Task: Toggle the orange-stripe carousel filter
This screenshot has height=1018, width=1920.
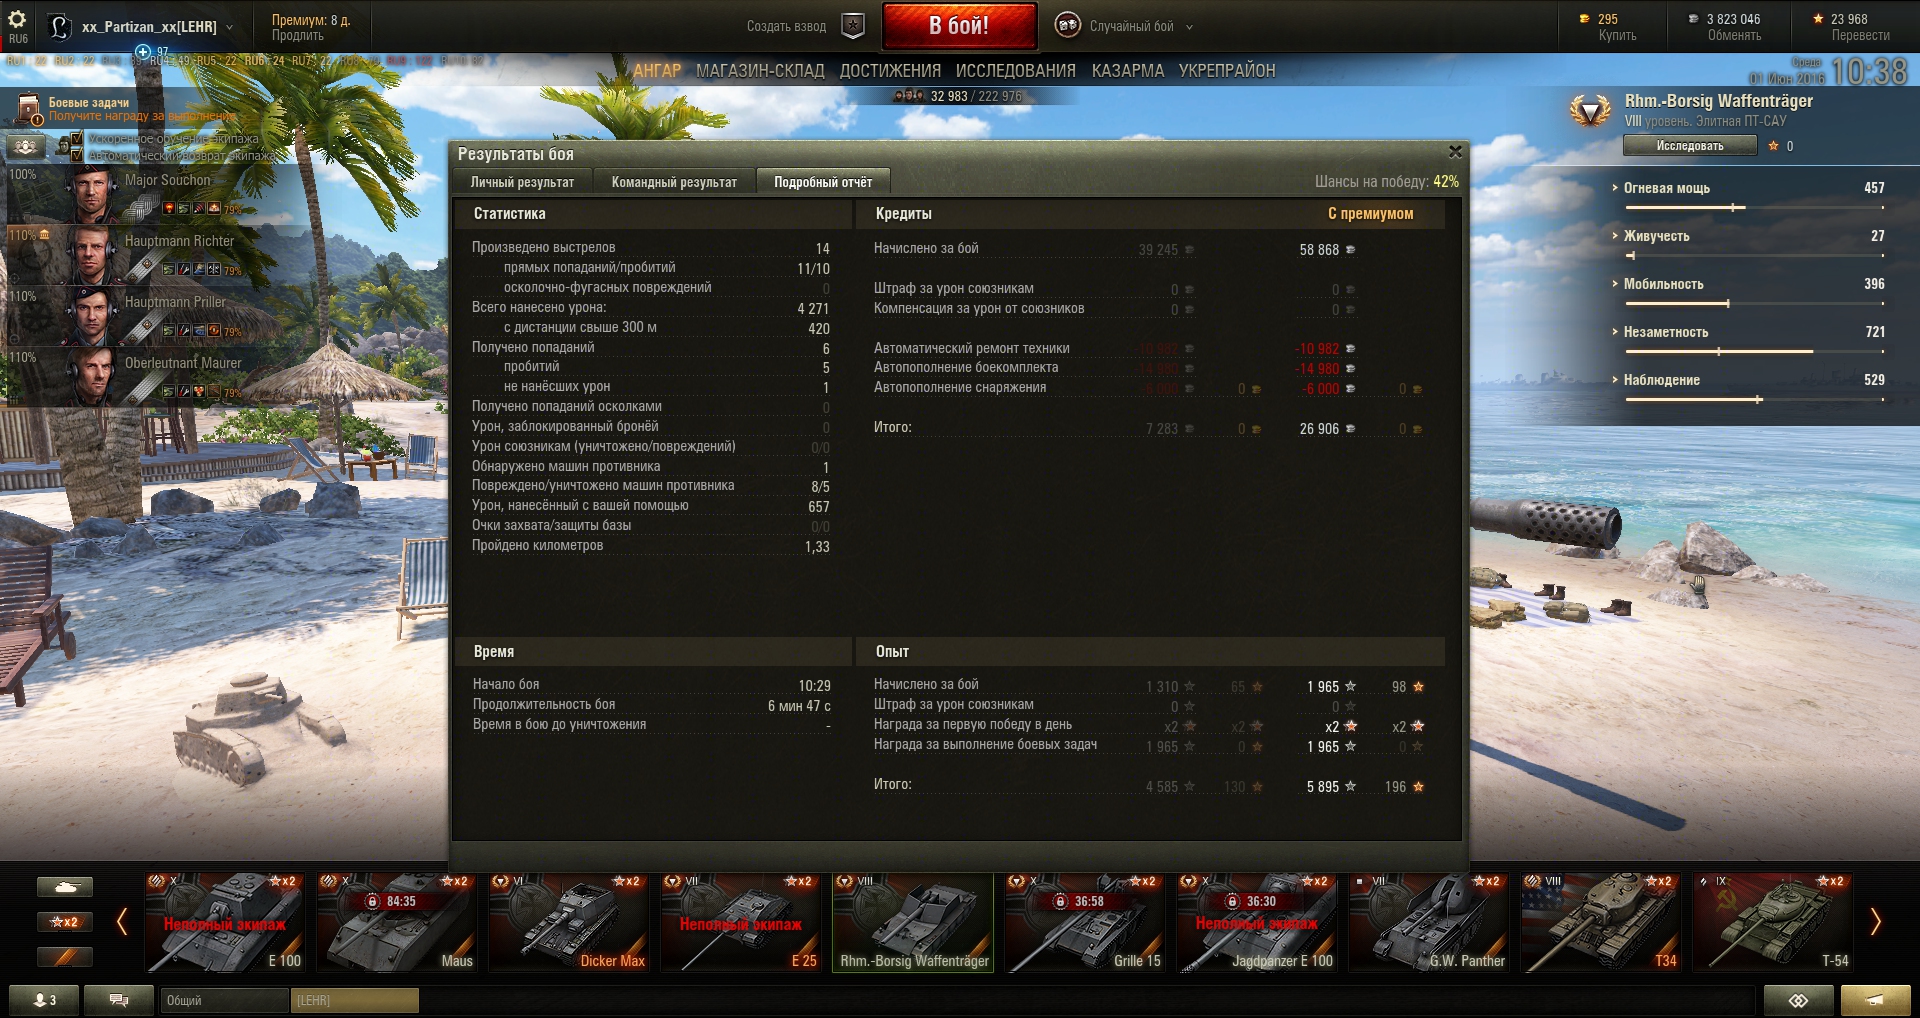Action: 65,957
